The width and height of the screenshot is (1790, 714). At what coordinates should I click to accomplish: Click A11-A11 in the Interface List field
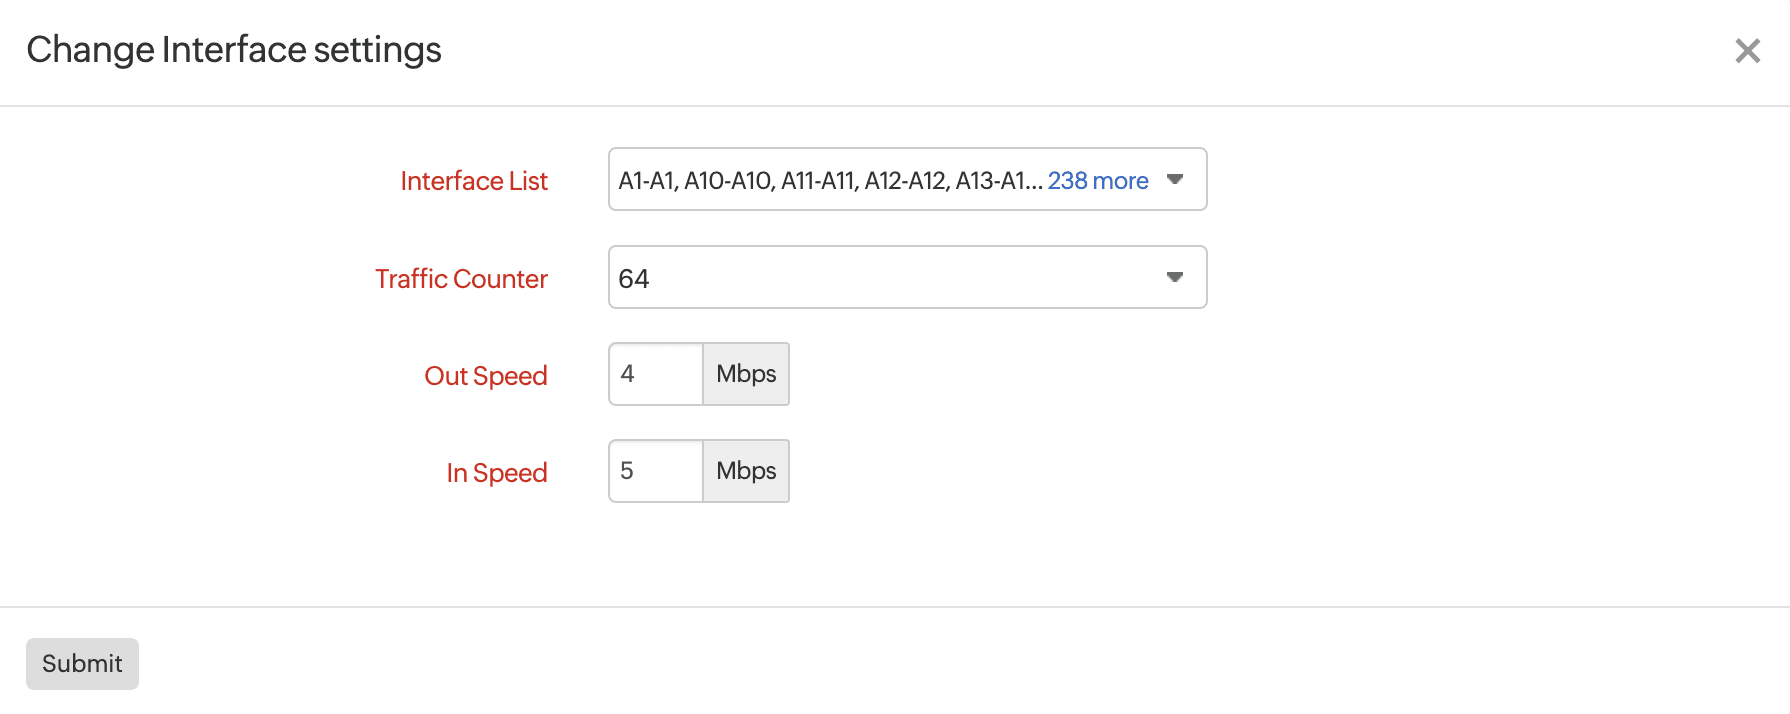[x=818, y=181]
